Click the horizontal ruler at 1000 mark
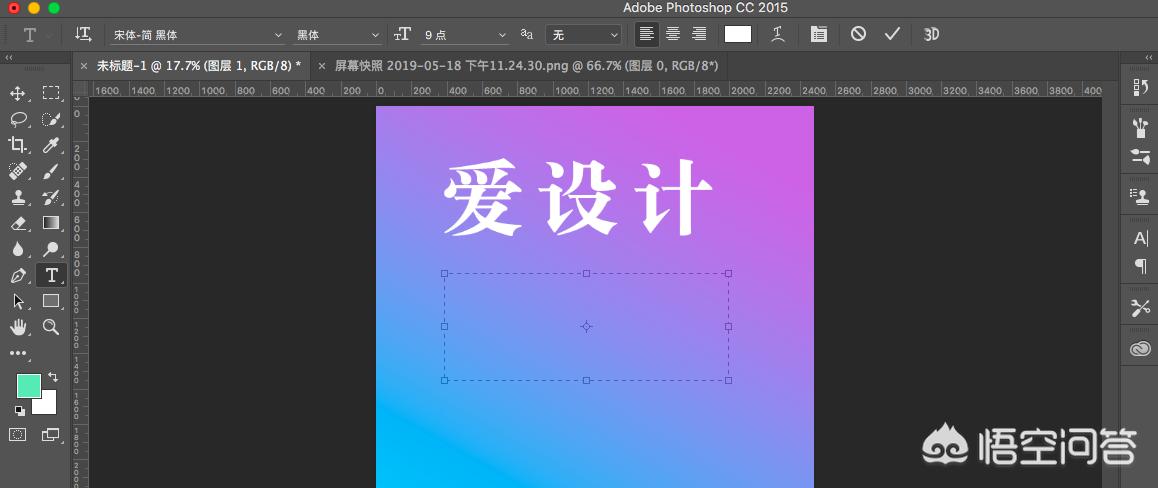1158x488 pixels. click(566, 90)
